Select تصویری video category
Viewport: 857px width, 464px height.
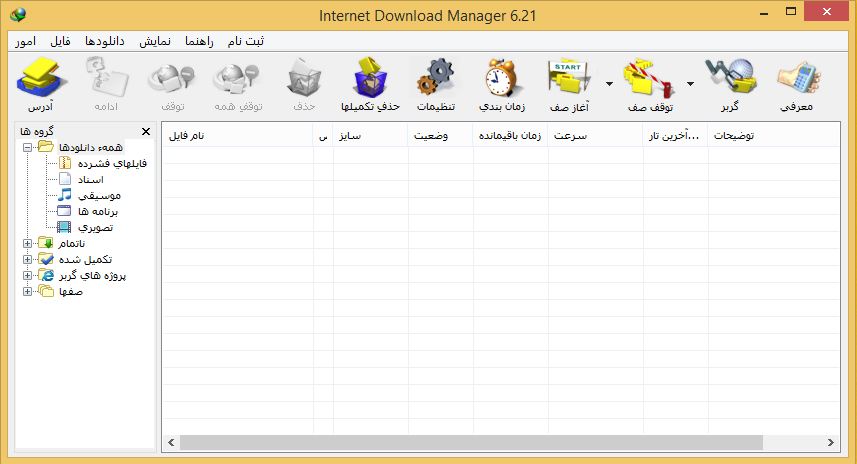[95, 227]
